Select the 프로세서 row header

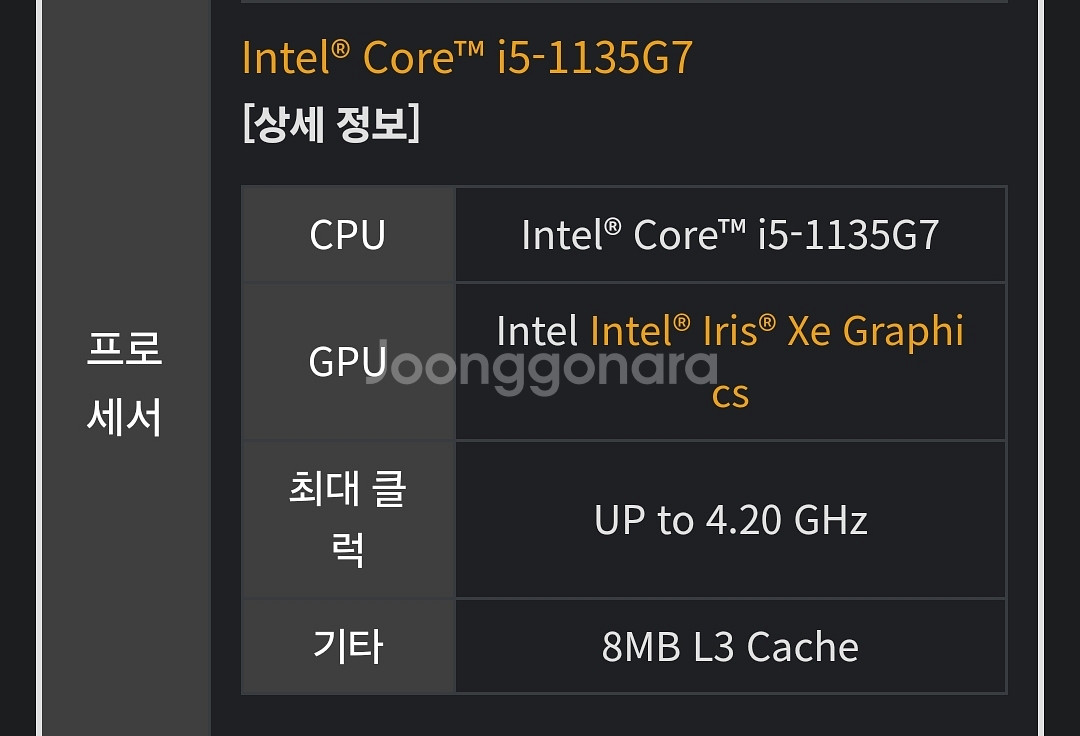pyautogui.click(x=125, y=383)
